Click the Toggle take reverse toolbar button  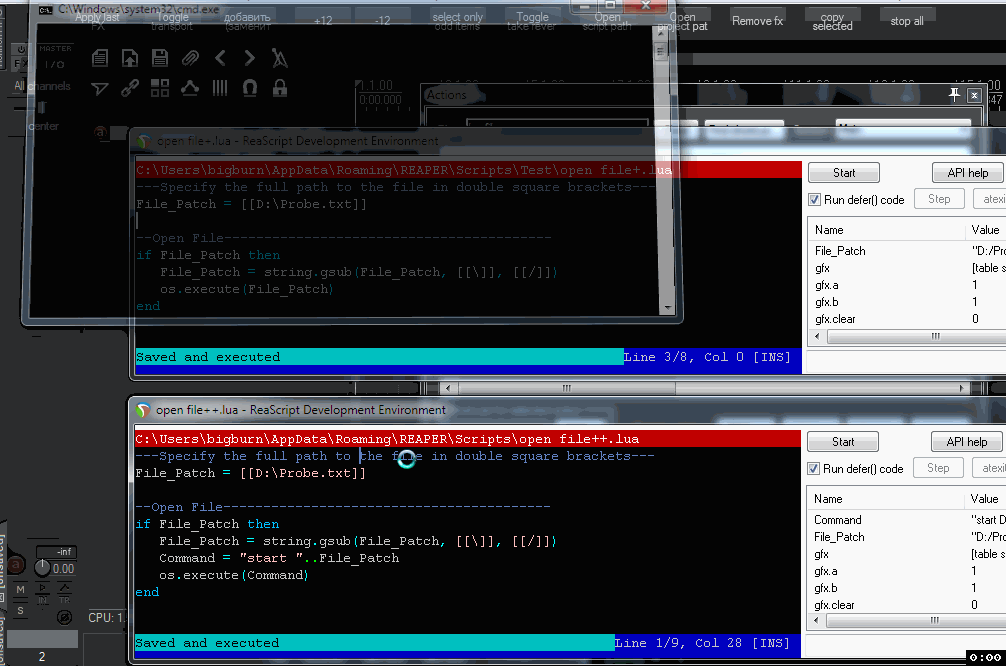click(532, 21)
